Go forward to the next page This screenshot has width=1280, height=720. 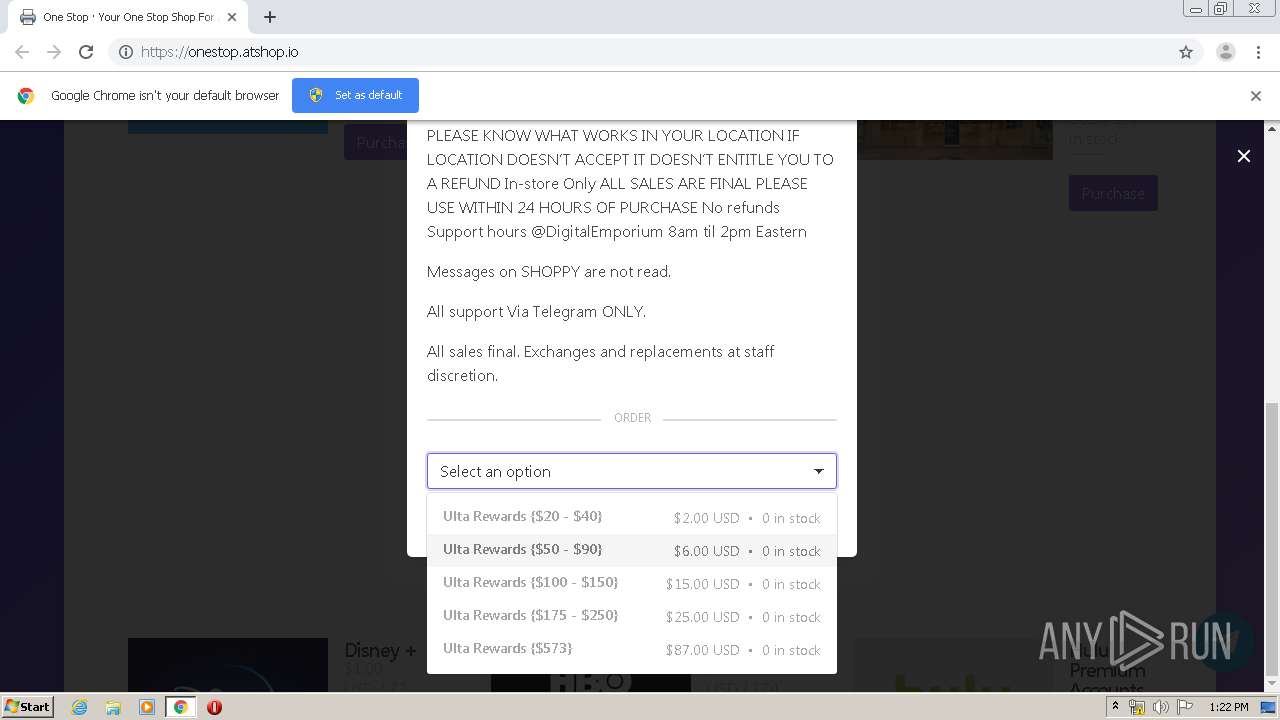(54, 52)
